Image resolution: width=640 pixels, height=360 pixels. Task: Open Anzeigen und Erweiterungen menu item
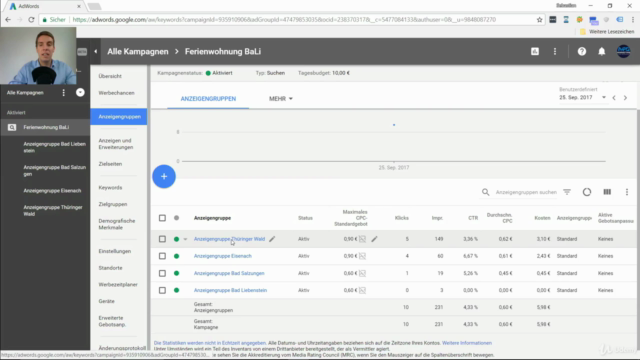116,144
